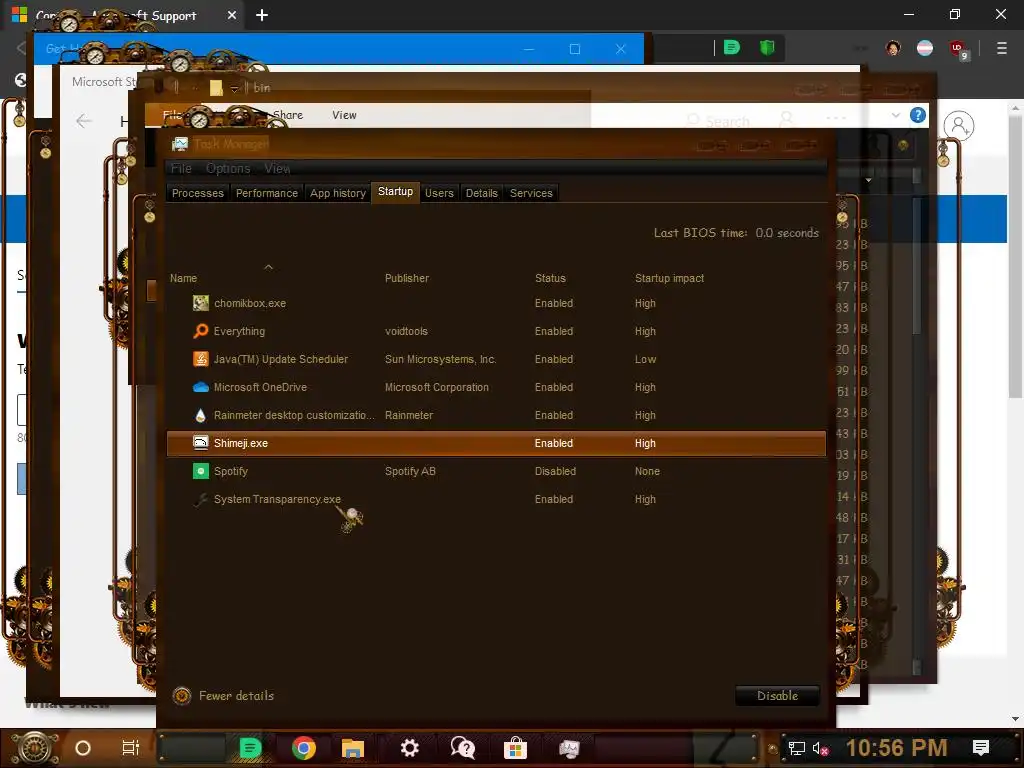Open File Explorer from the taskbar

coord(353,748)
